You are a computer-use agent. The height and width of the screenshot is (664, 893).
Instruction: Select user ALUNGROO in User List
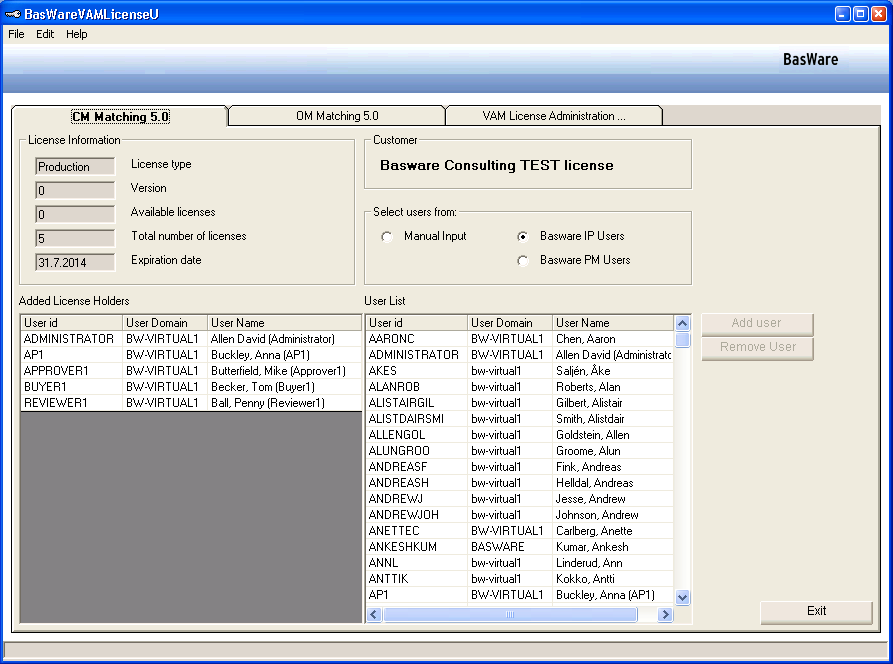519,450
